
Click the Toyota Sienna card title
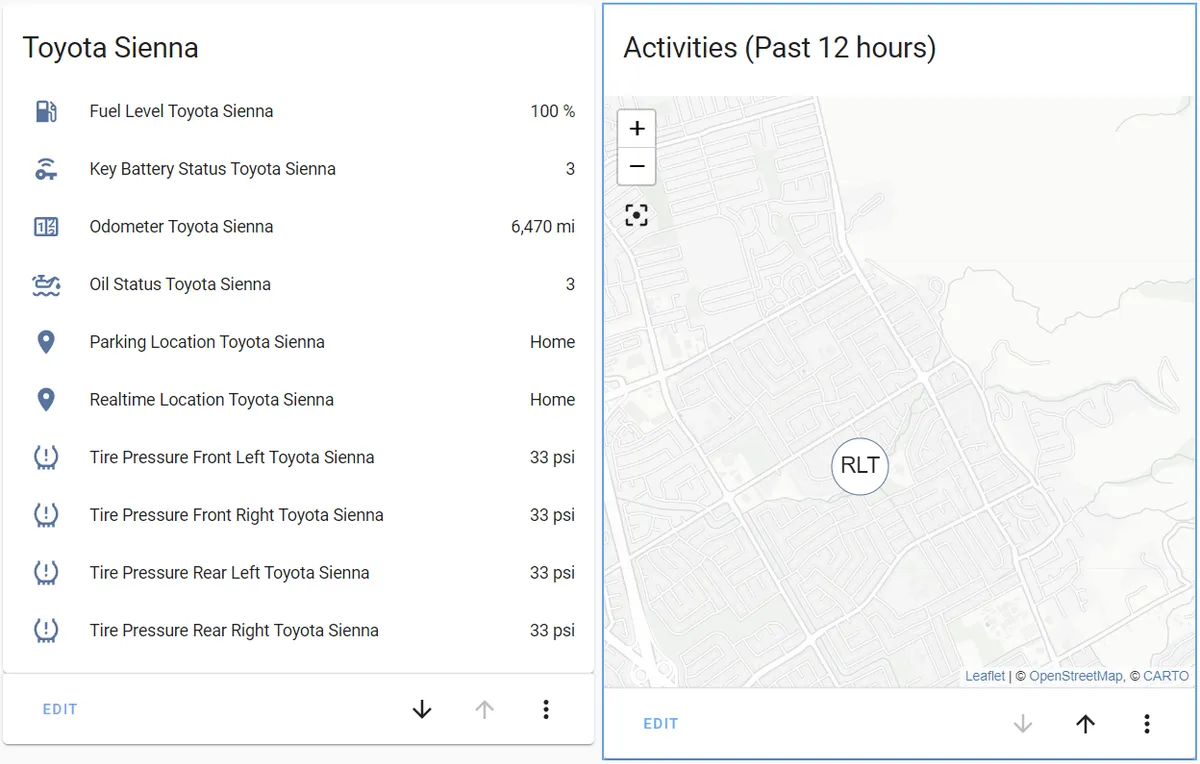(111, 48)
